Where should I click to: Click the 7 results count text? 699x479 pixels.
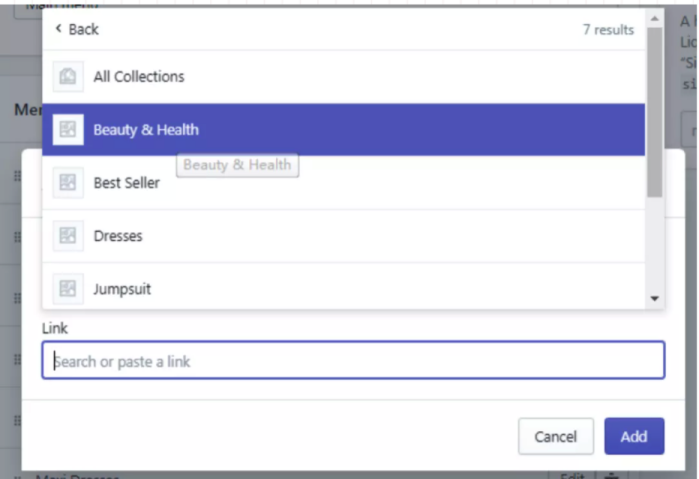(x=608, y=30)
